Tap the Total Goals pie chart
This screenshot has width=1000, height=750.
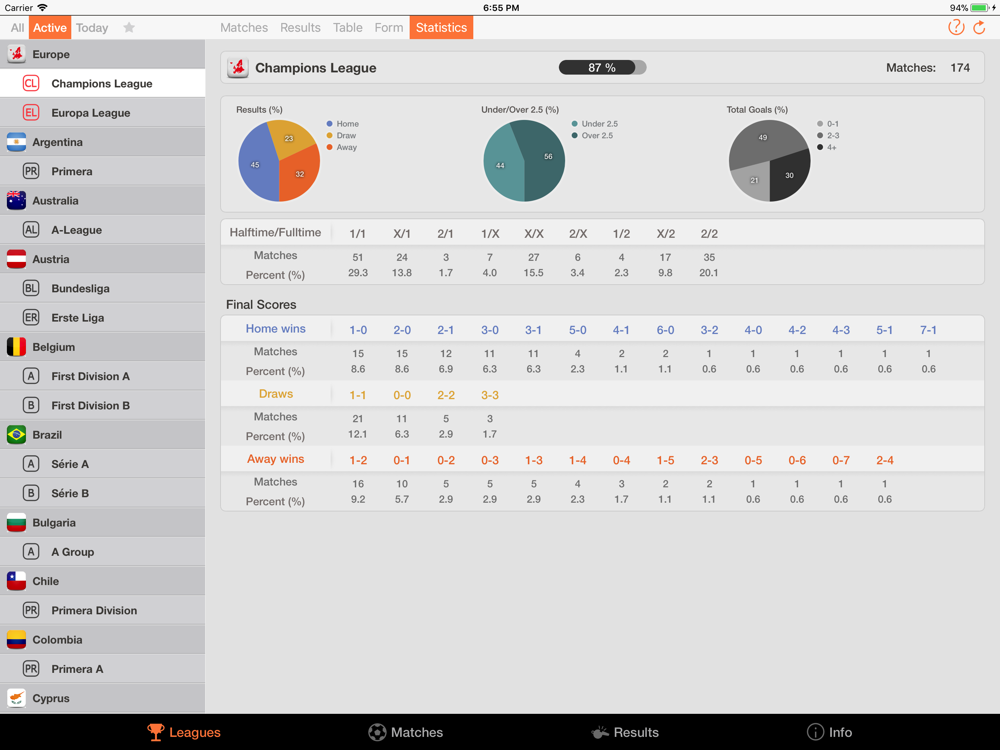[769, 161]
